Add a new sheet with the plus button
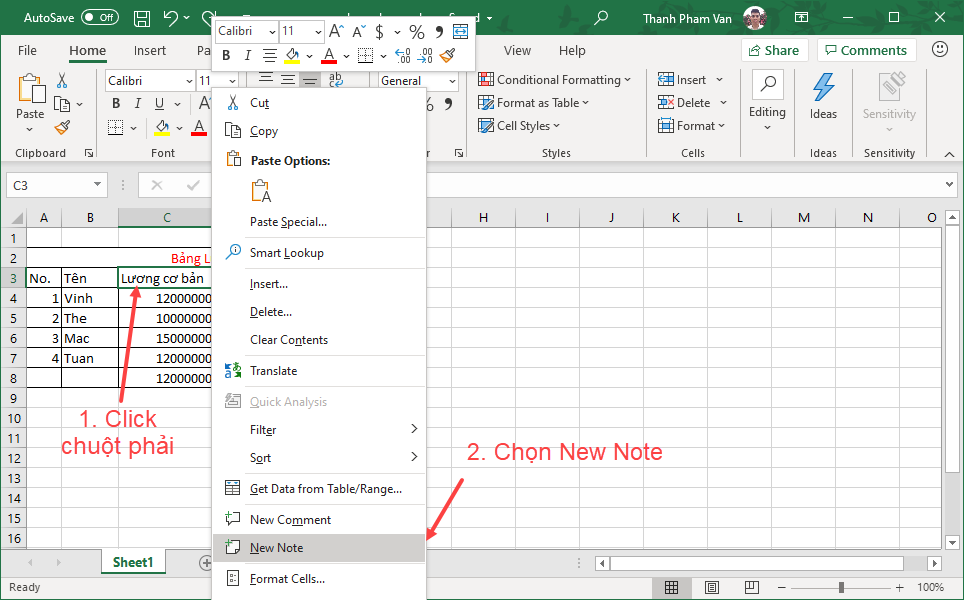 pyautogui.click(x=205, y=562)
